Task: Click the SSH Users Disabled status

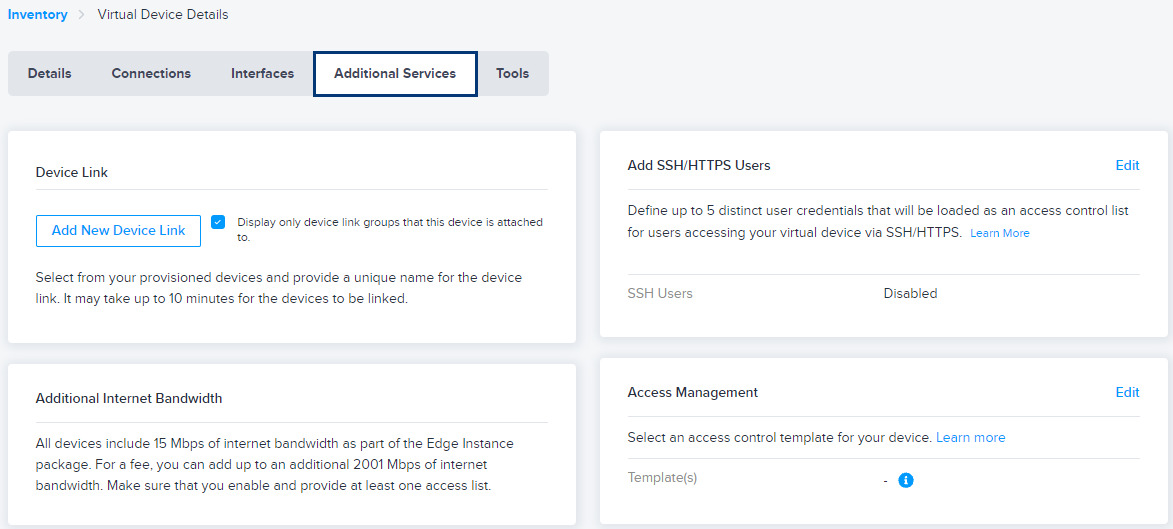Action: click(x=910, y=293)
